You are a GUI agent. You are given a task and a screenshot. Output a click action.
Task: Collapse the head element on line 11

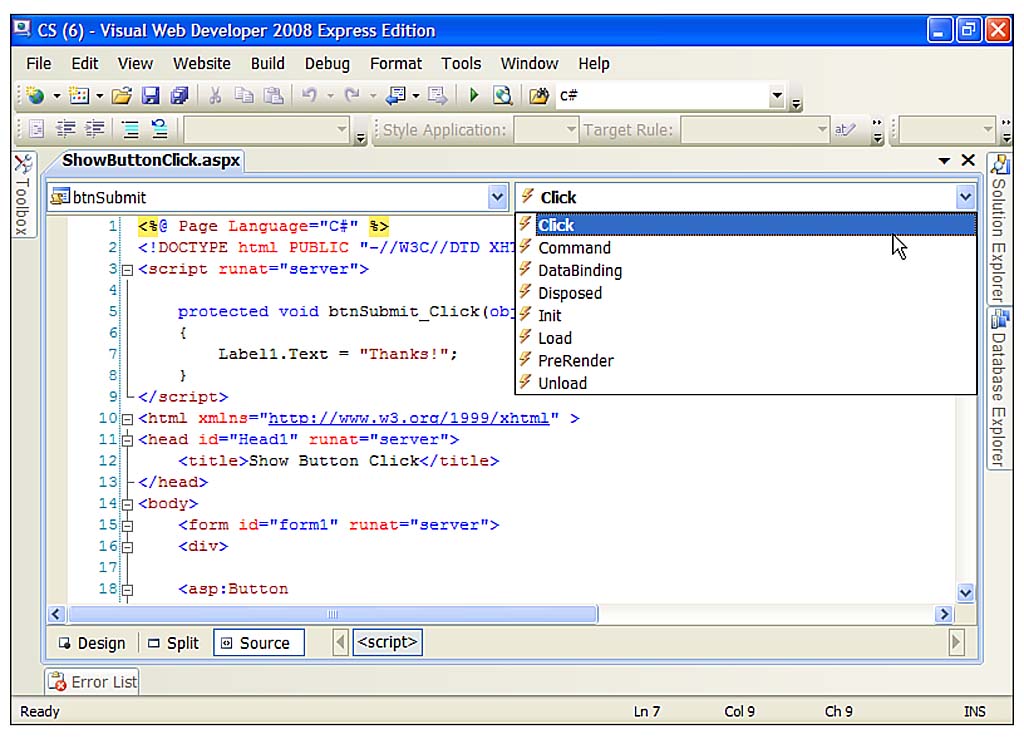pos(128,440)
